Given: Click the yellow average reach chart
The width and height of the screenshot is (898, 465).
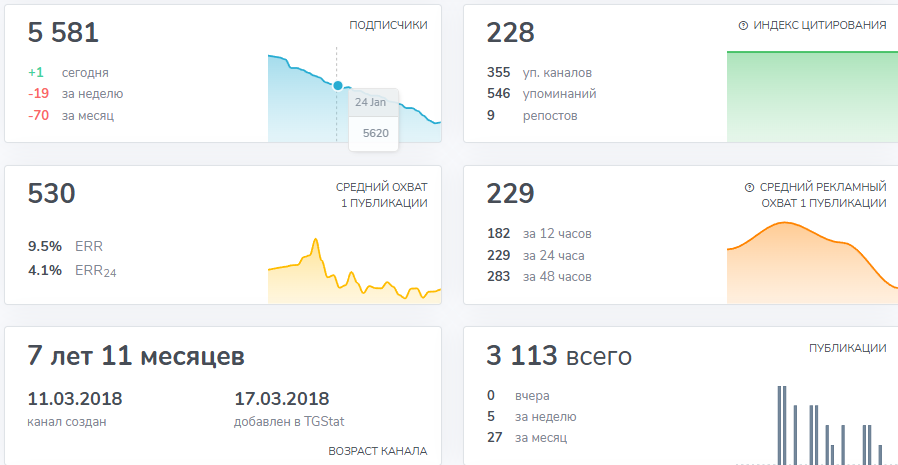Looking at the screenshot, I should point(355,270).
